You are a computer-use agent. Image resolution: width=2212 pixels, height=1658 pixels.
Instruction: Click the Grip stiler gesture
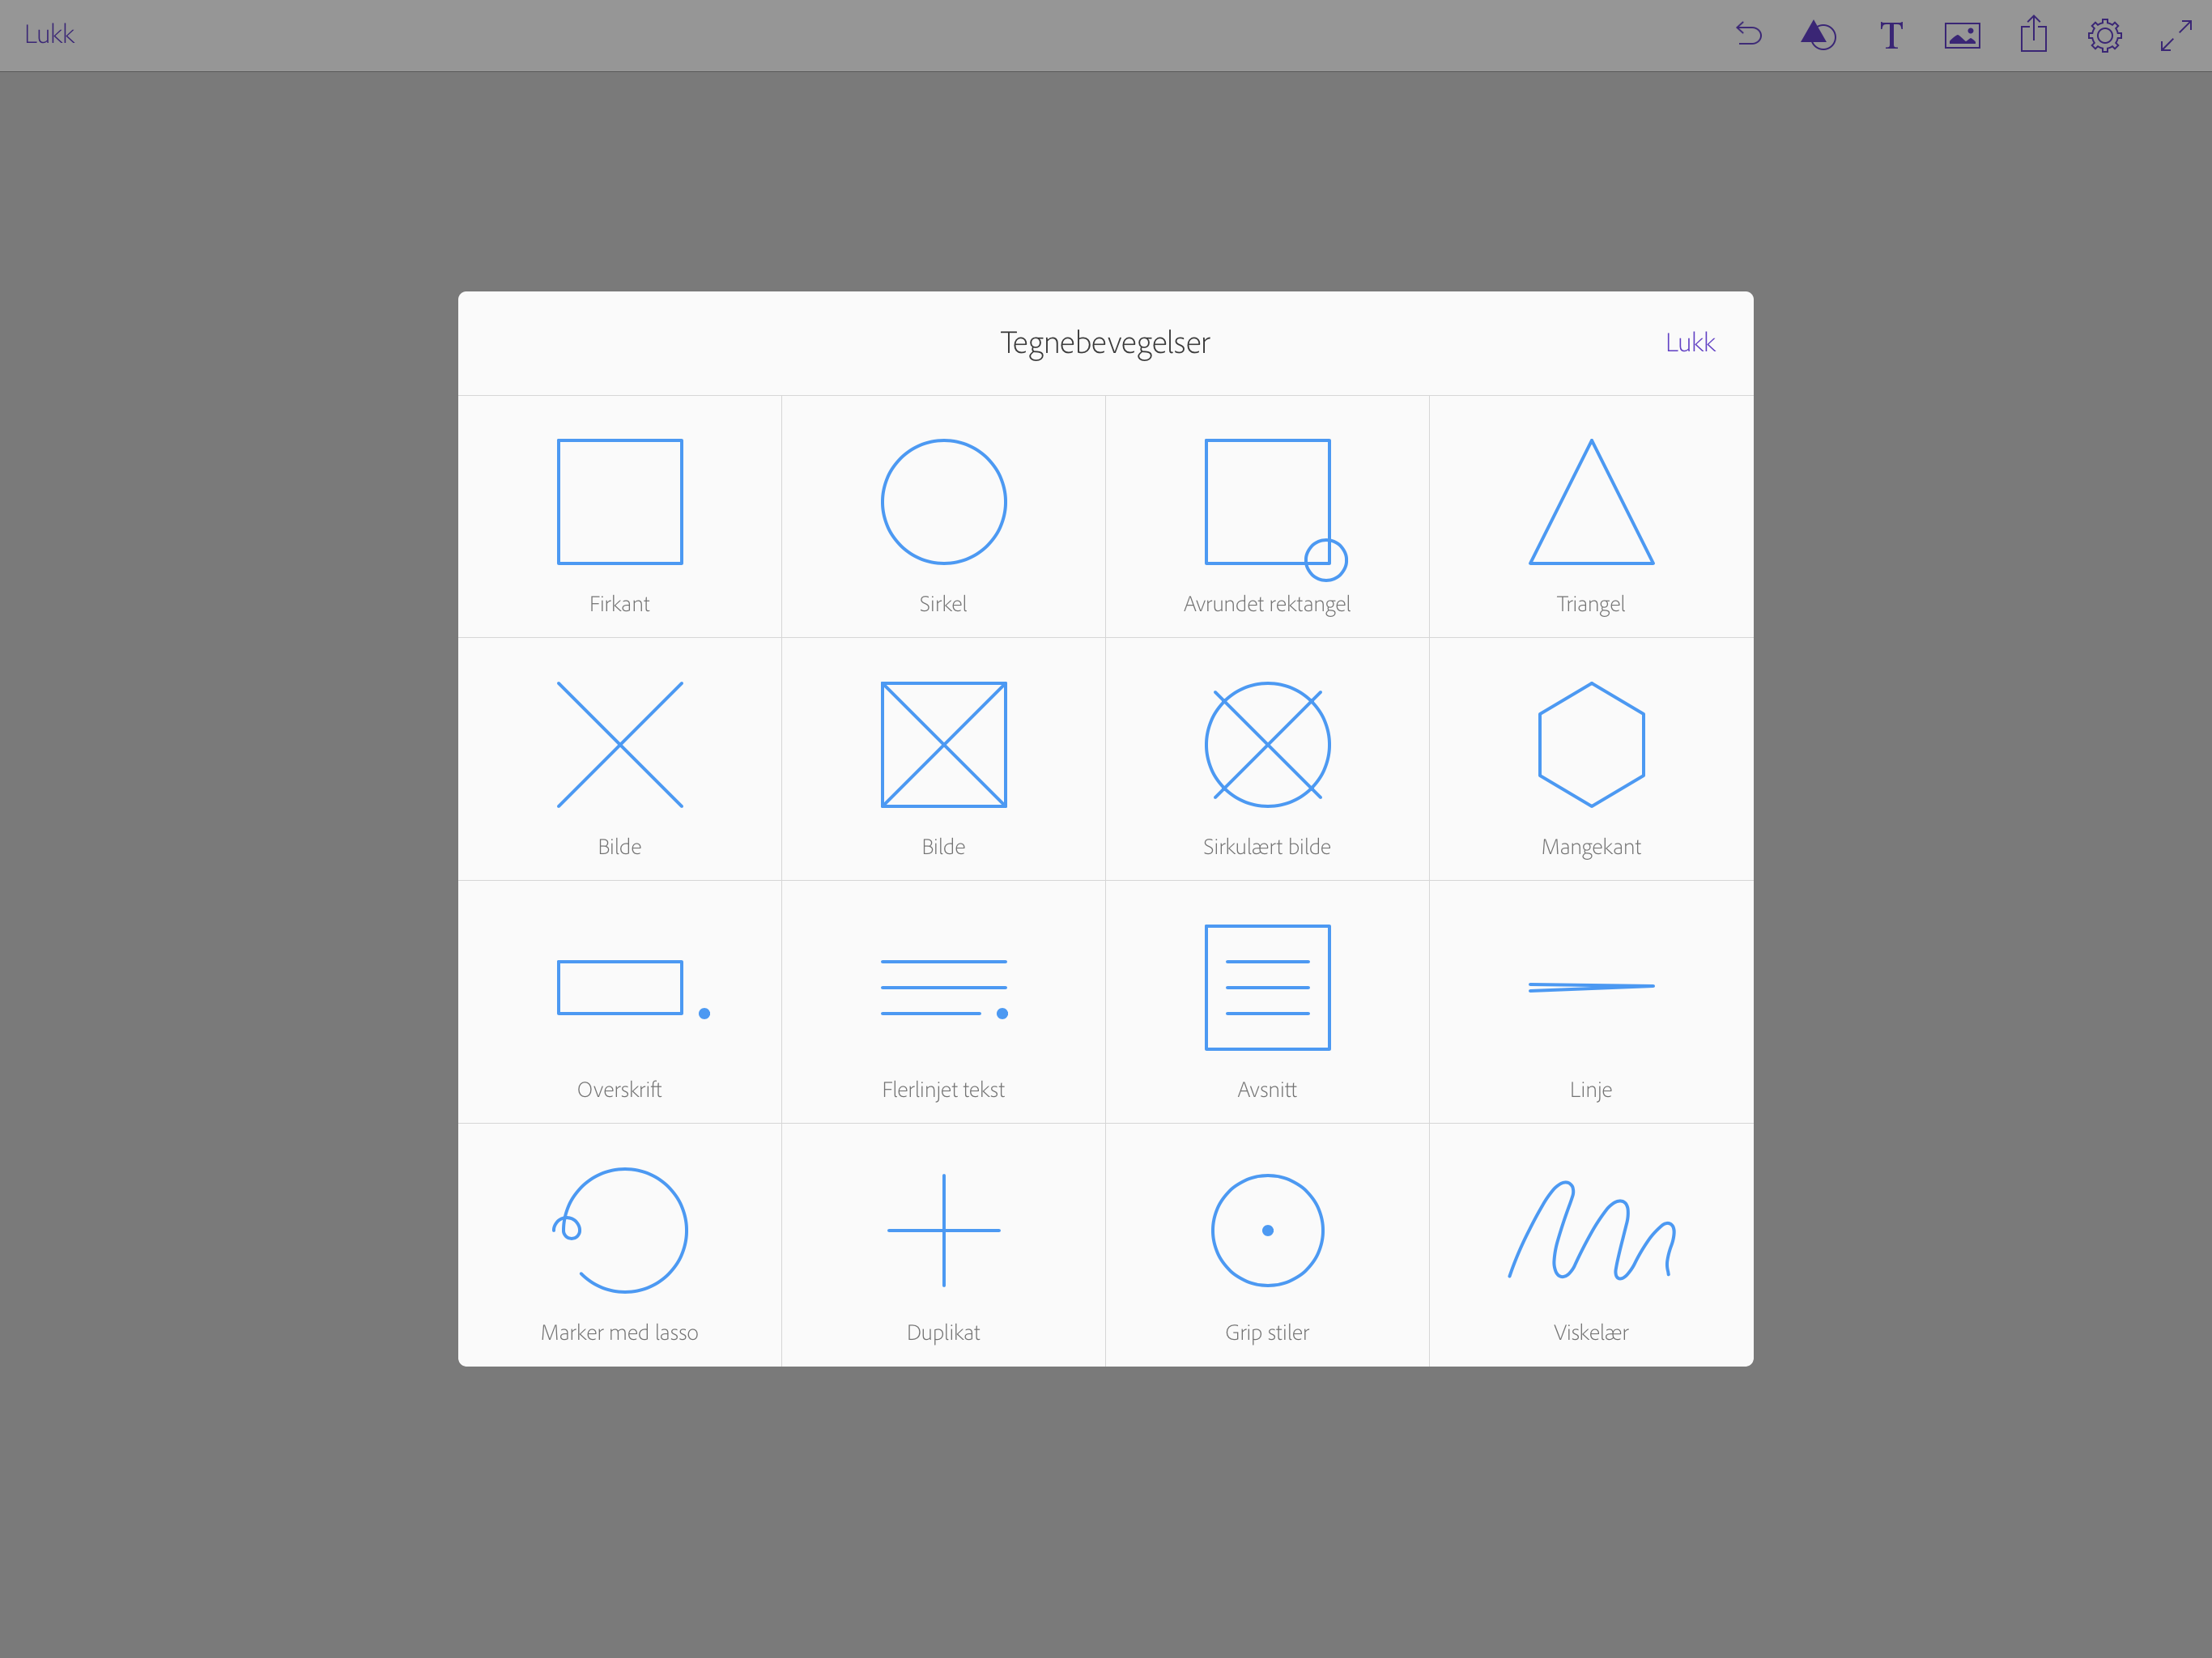[1267, 1245]
